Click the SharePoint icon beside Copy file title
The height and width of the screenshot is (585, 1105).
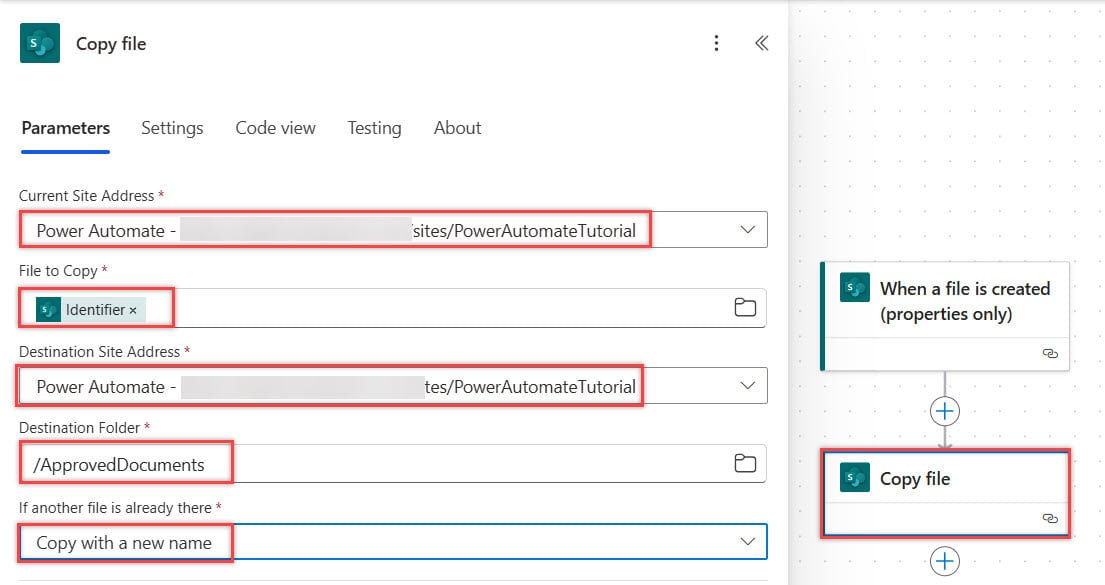[x=40, y=43]
